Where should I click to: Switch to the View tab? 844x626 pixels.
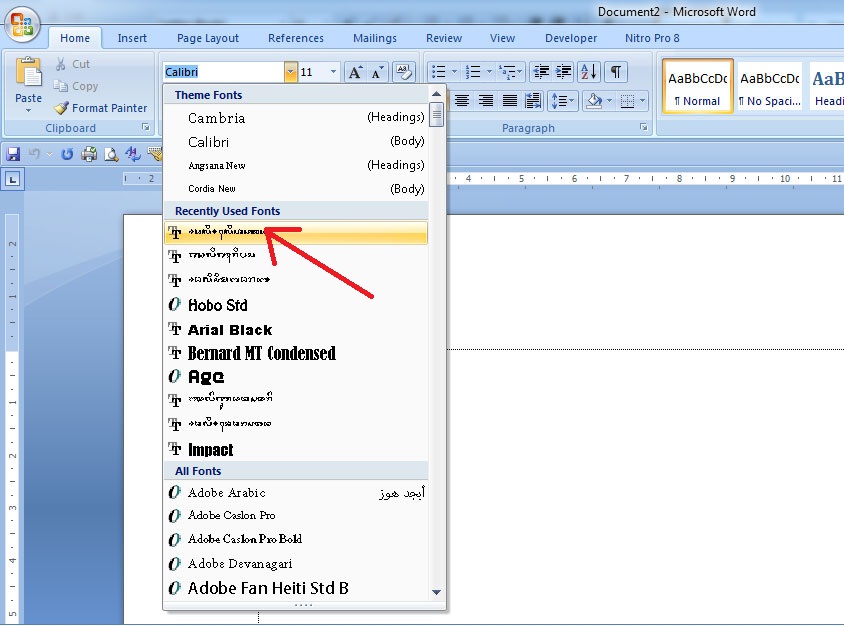coord(502,38)
